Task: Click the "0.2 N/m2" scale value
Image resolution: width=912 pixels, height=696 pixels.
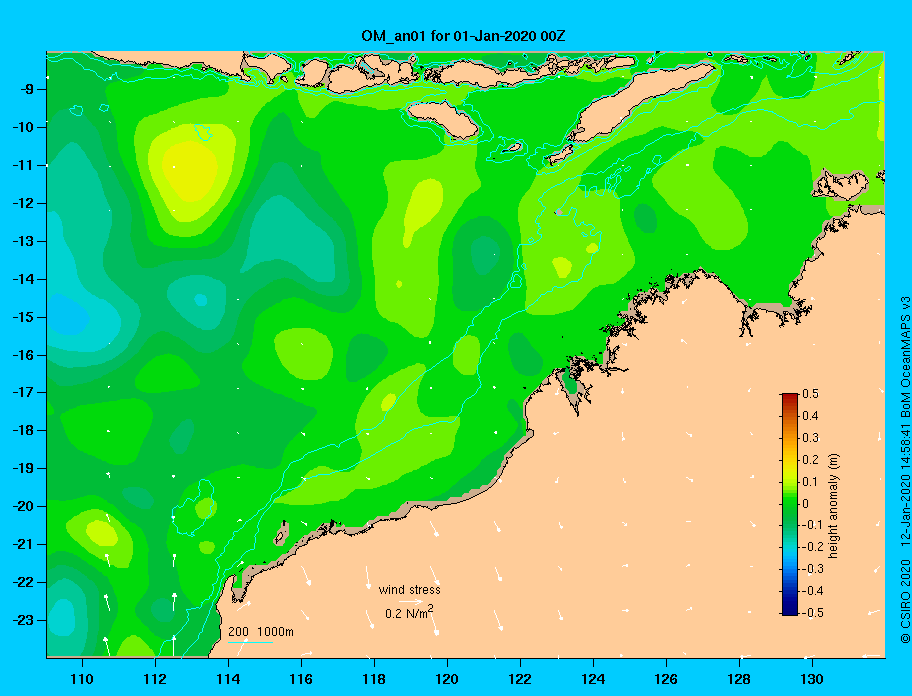Action: (x=409, y=613)
